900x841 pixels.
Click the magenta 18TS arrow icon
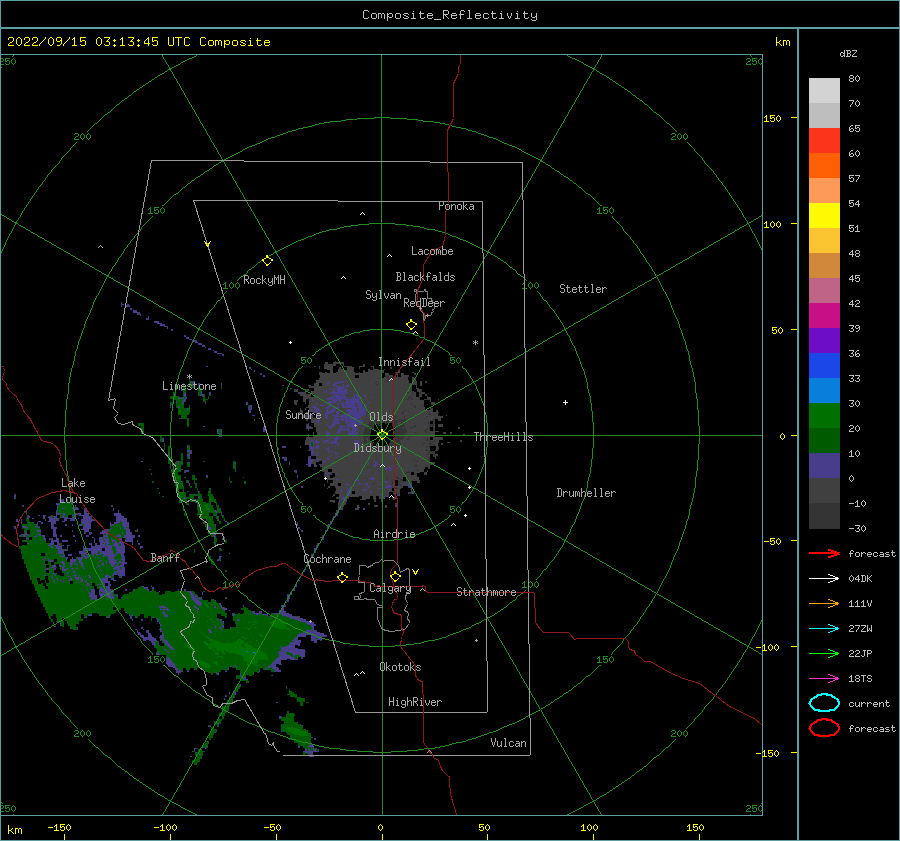tap(824, 679)
